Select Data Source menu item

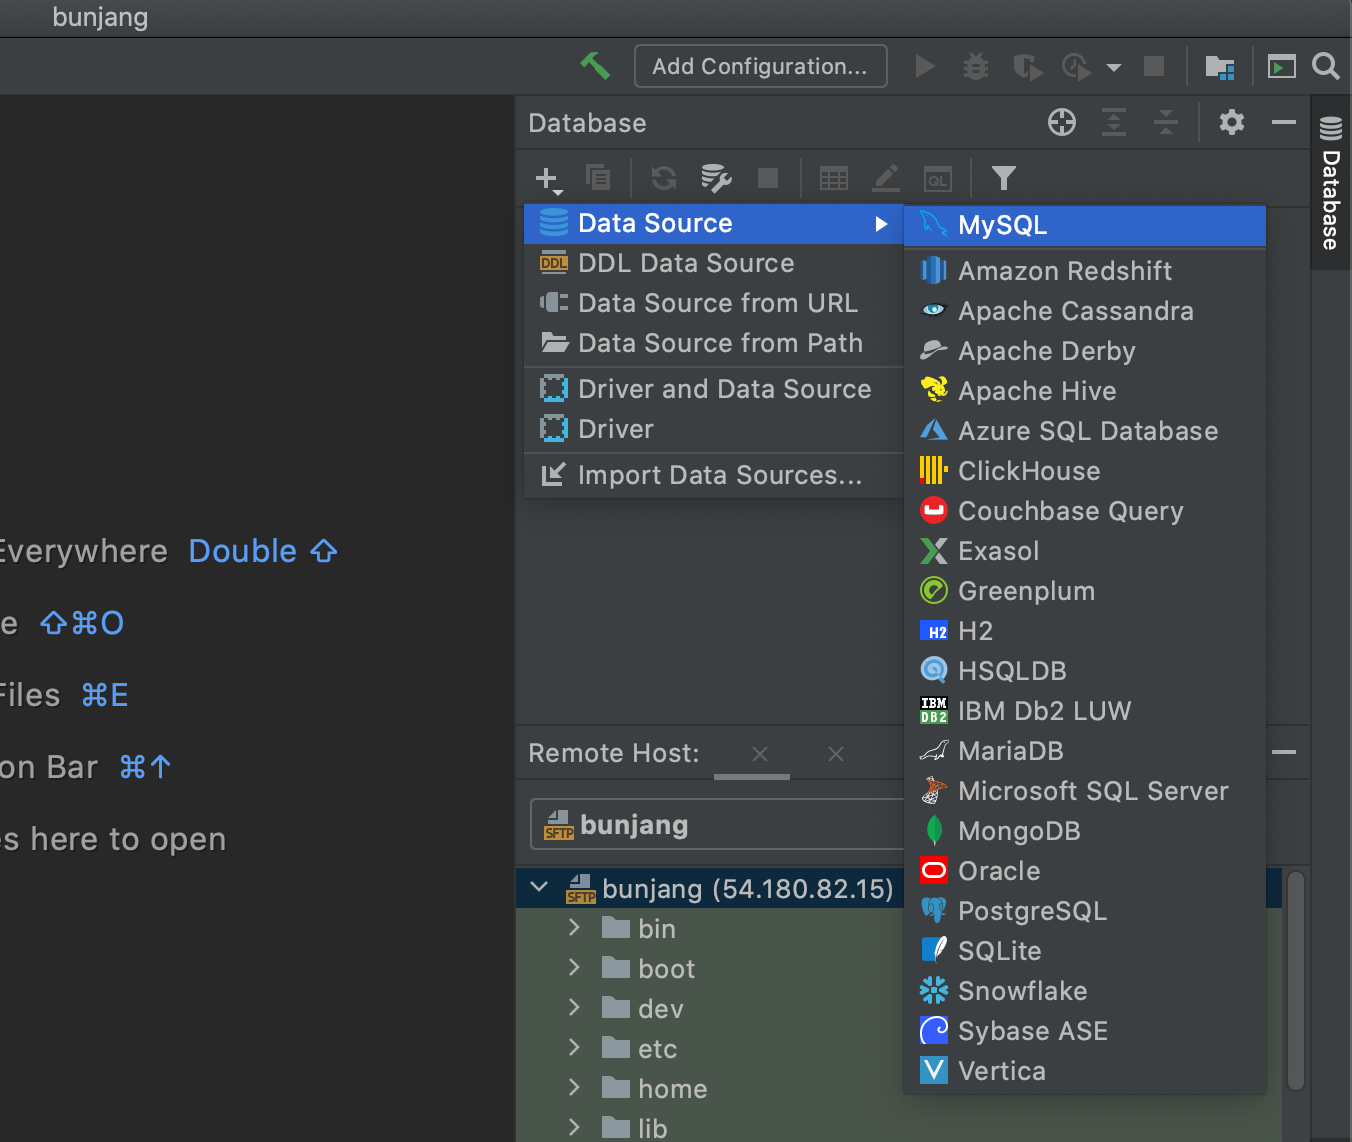click(x=714, y=223)
